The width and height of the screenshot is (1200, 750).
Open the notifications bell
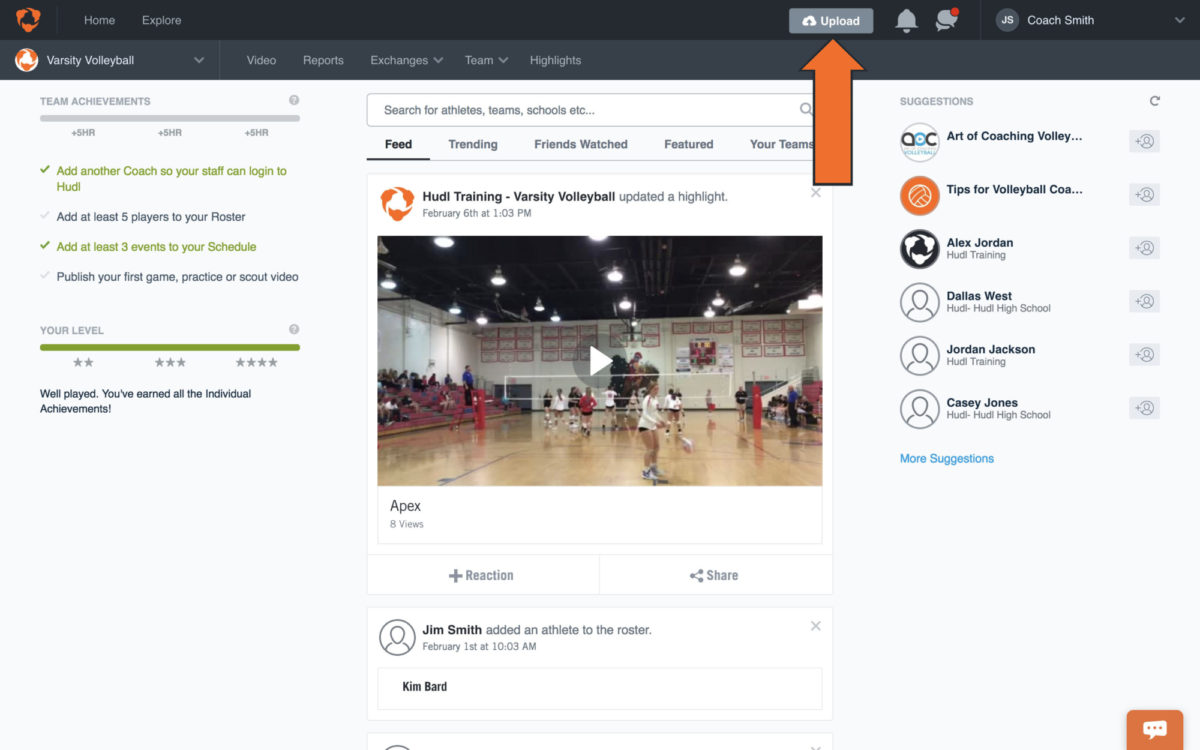click(907, 20)
